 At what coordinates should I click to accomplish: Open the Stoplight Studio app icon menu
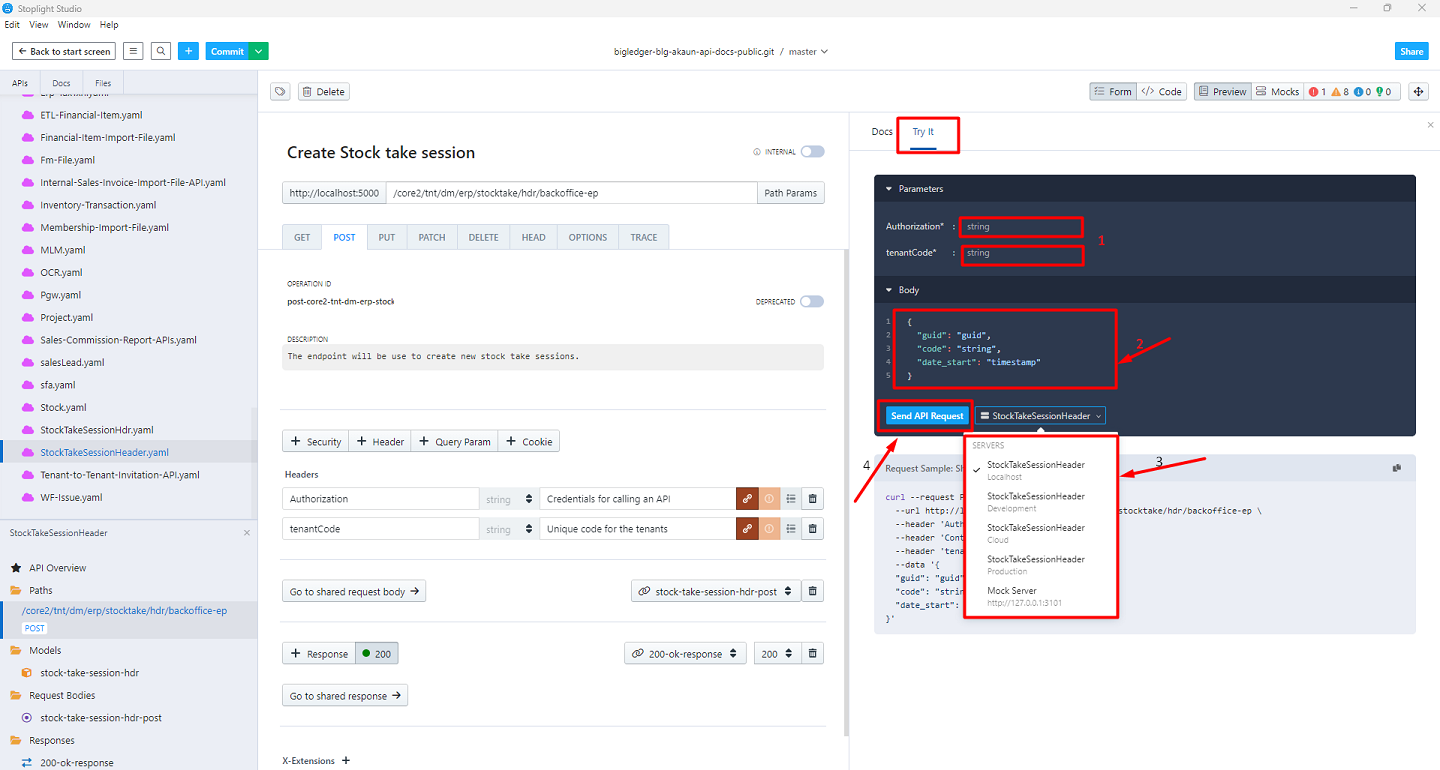(8, 8)
